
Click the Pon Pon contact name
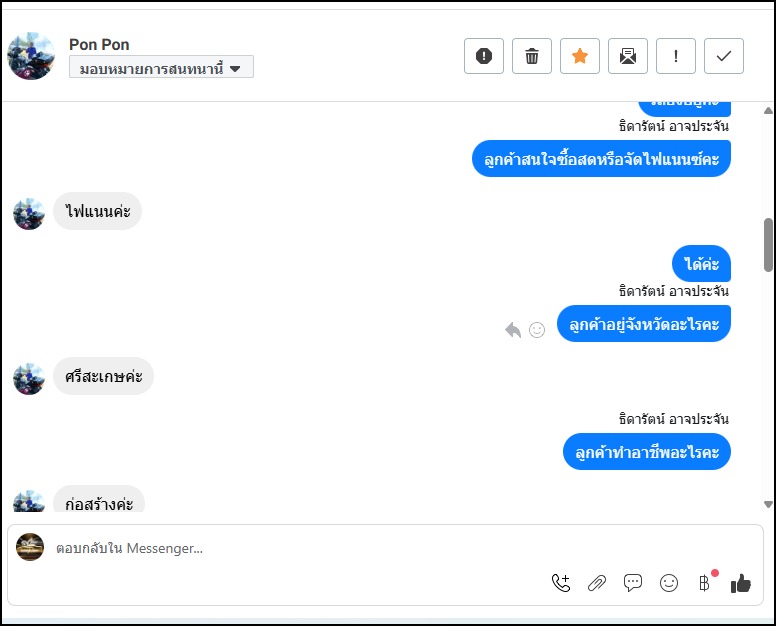coord(99,44)
